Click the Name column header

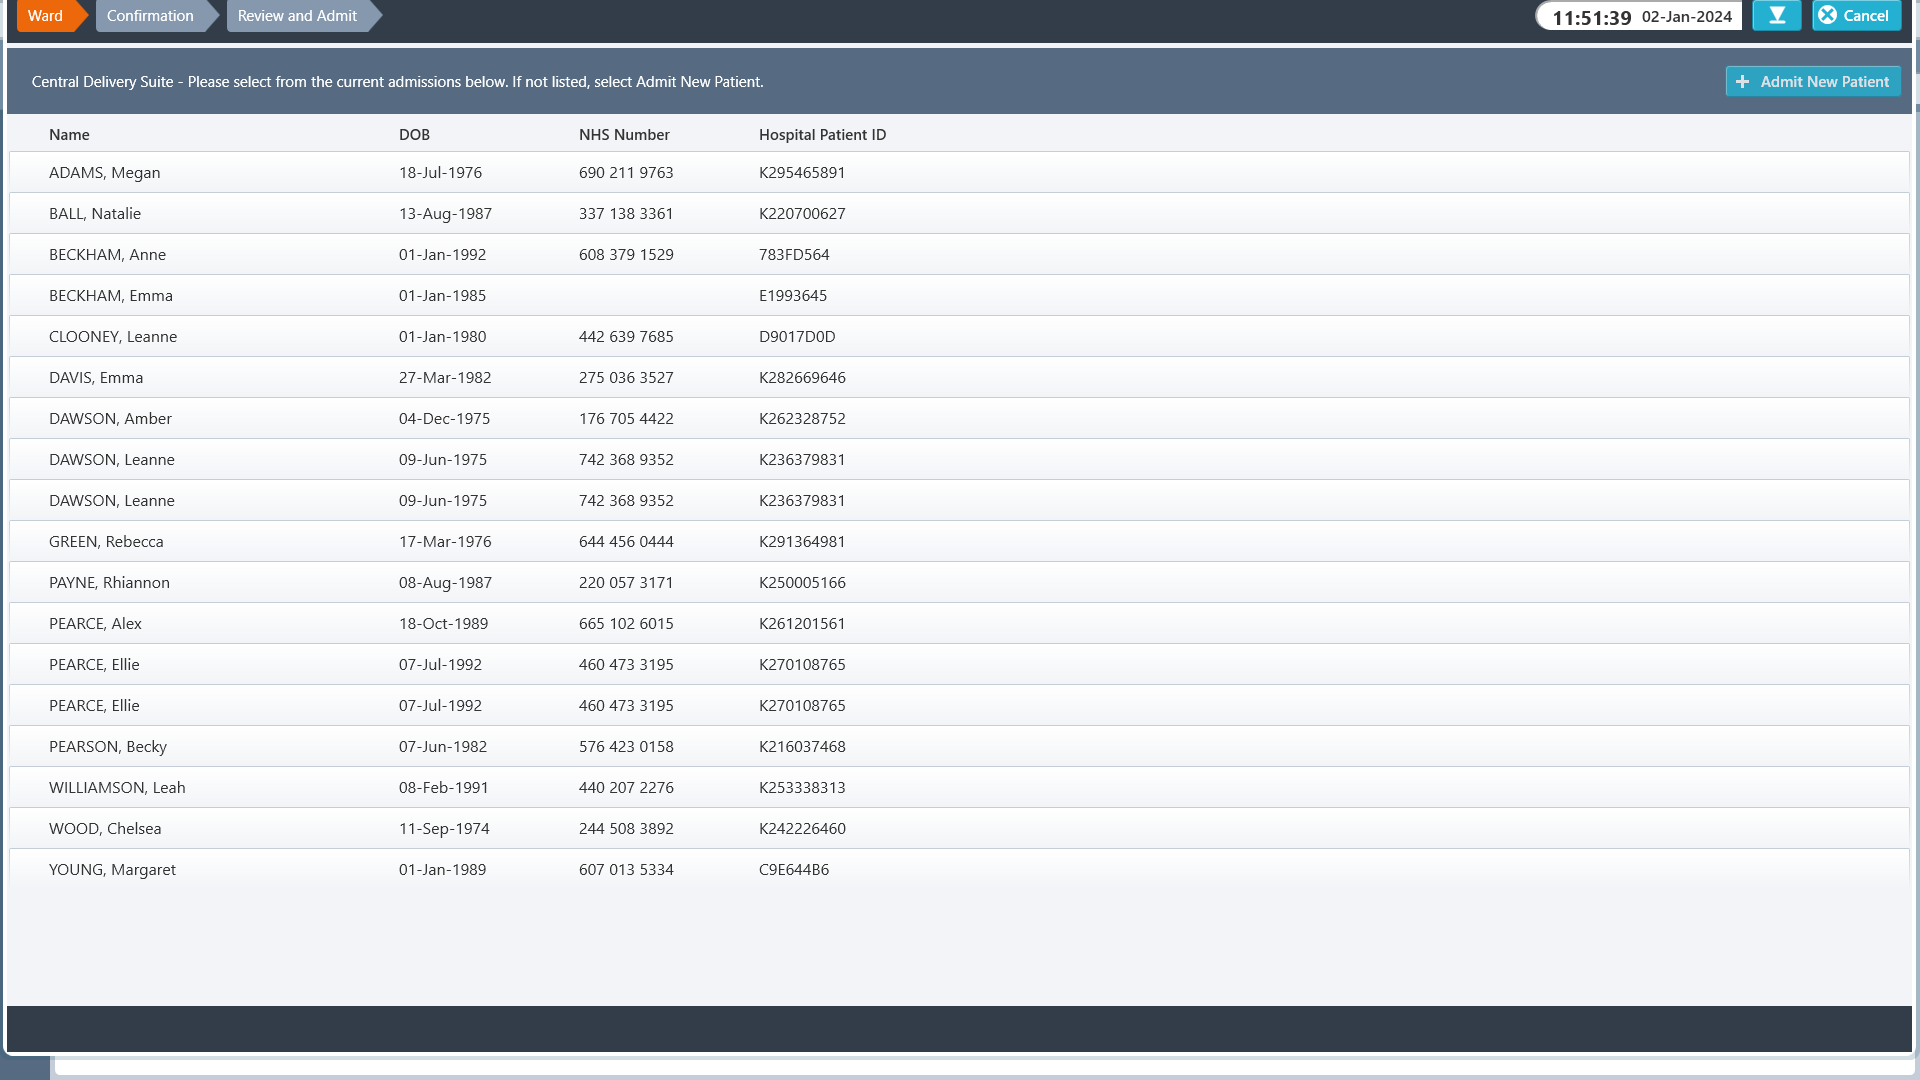[69, 134]
